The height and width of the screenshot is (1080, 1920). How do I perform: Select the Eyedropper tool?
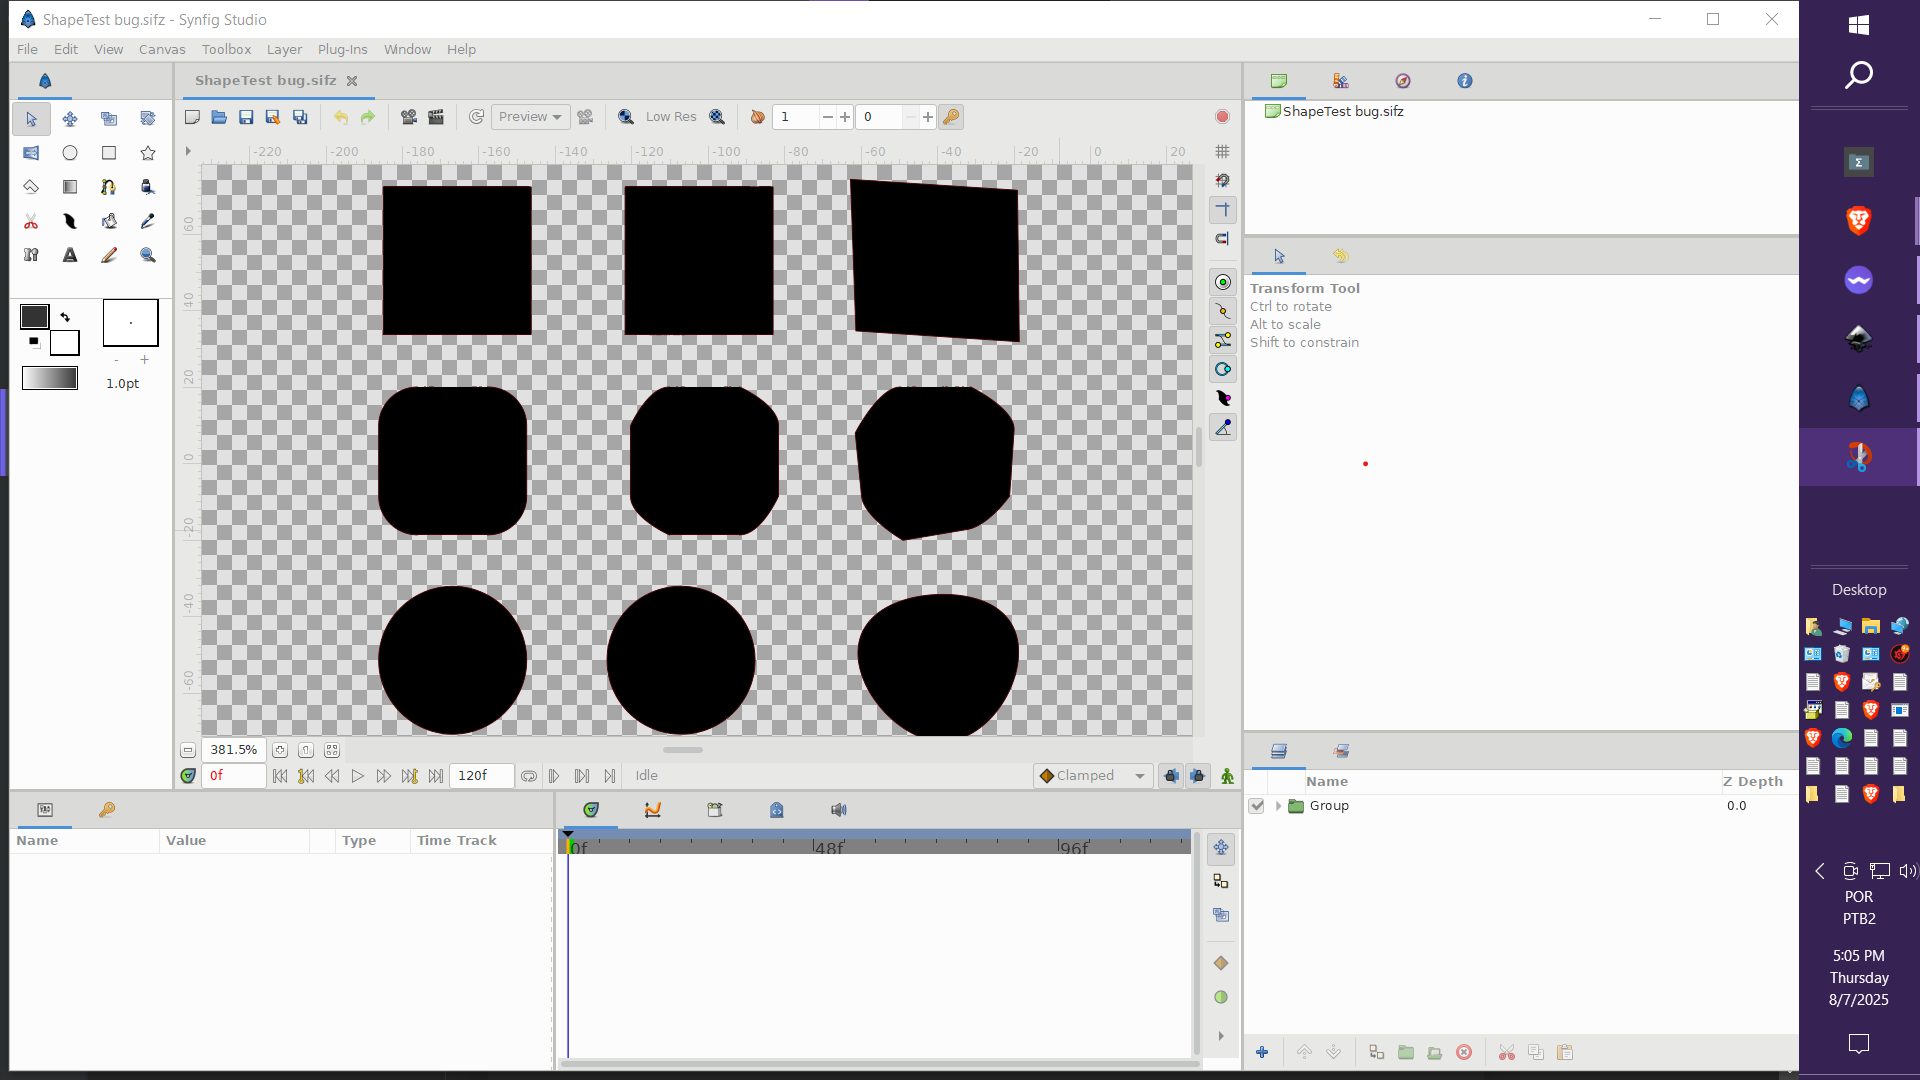pyautogui.click(x=148, y=221)
